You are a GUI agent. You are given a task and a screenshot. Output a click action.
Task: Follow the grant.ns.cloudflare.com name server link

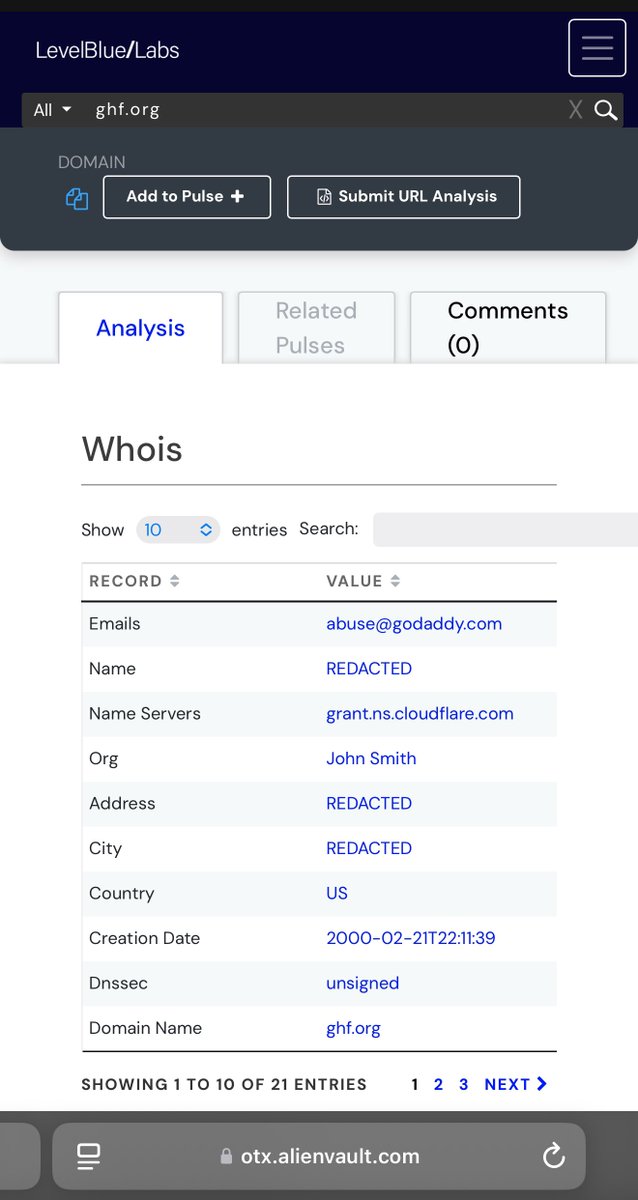pyautogui.click(x=420, y=714)
